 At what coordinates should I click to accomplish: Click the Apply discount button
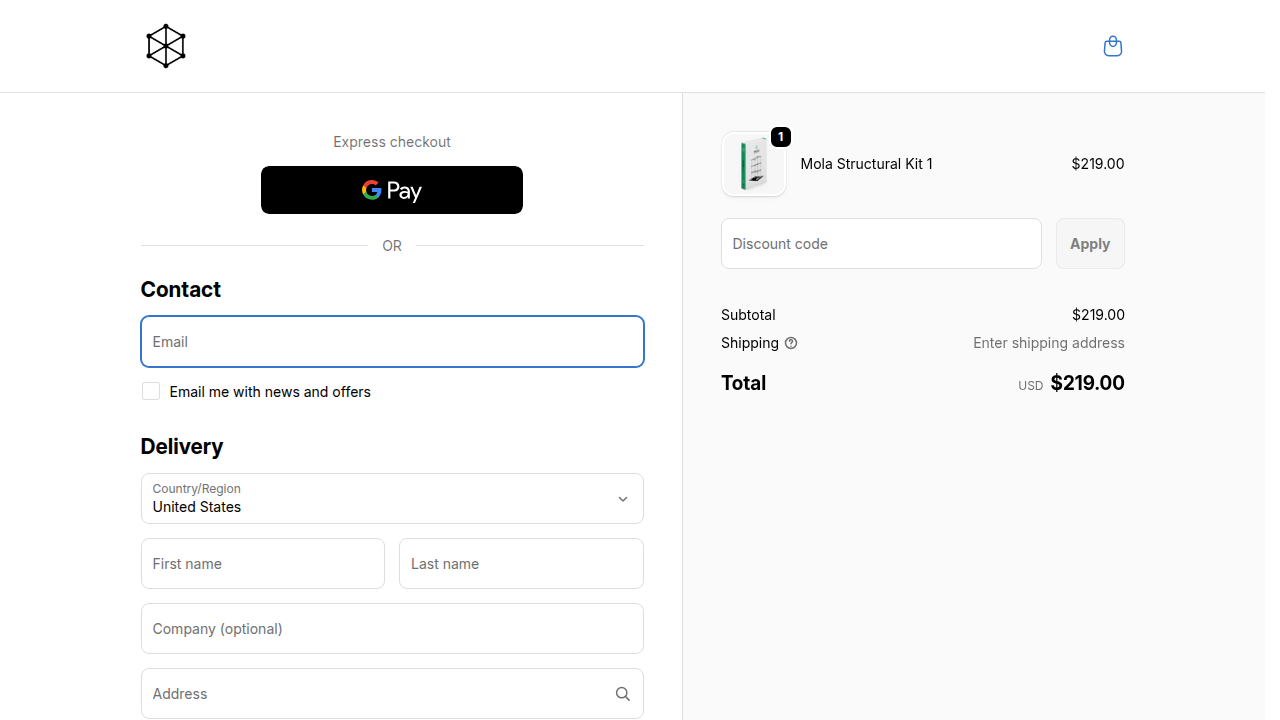click(1090, 244)
